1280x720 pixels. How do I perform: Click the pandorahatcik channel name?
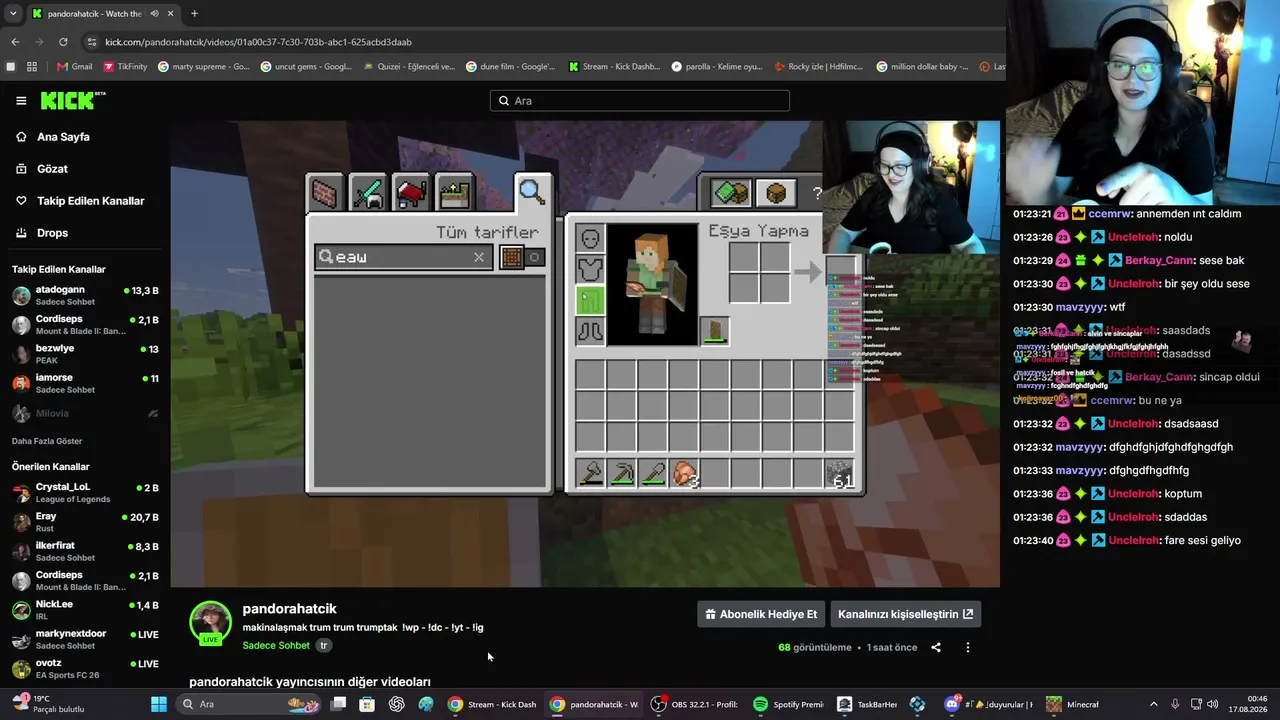tap(289, 608)
